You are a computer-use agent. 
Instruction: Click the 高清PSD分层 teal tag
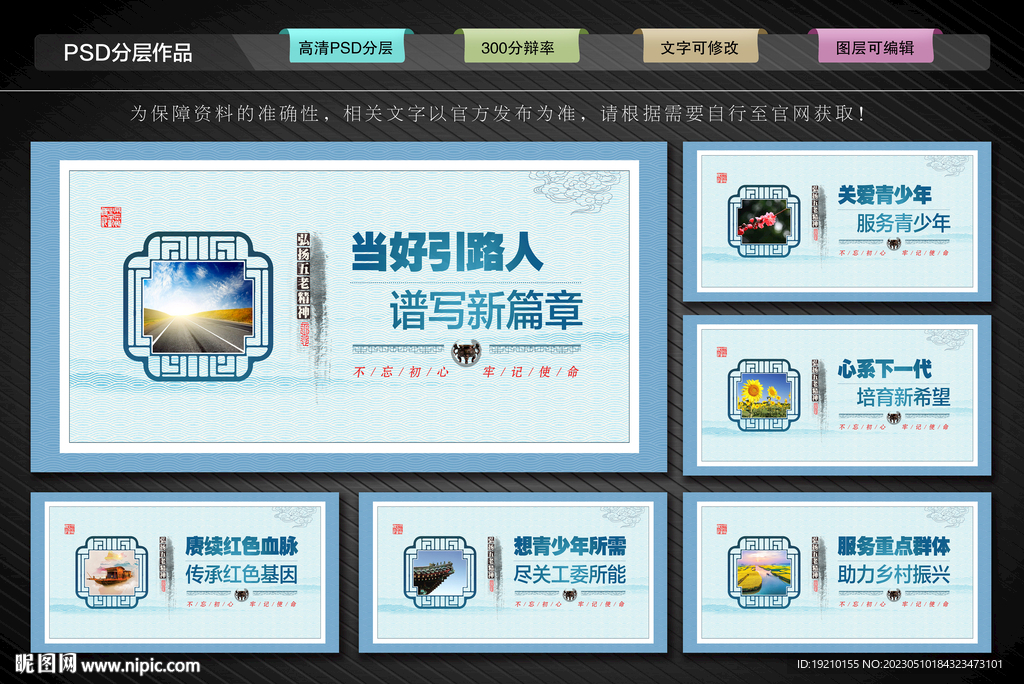[346, 48]
